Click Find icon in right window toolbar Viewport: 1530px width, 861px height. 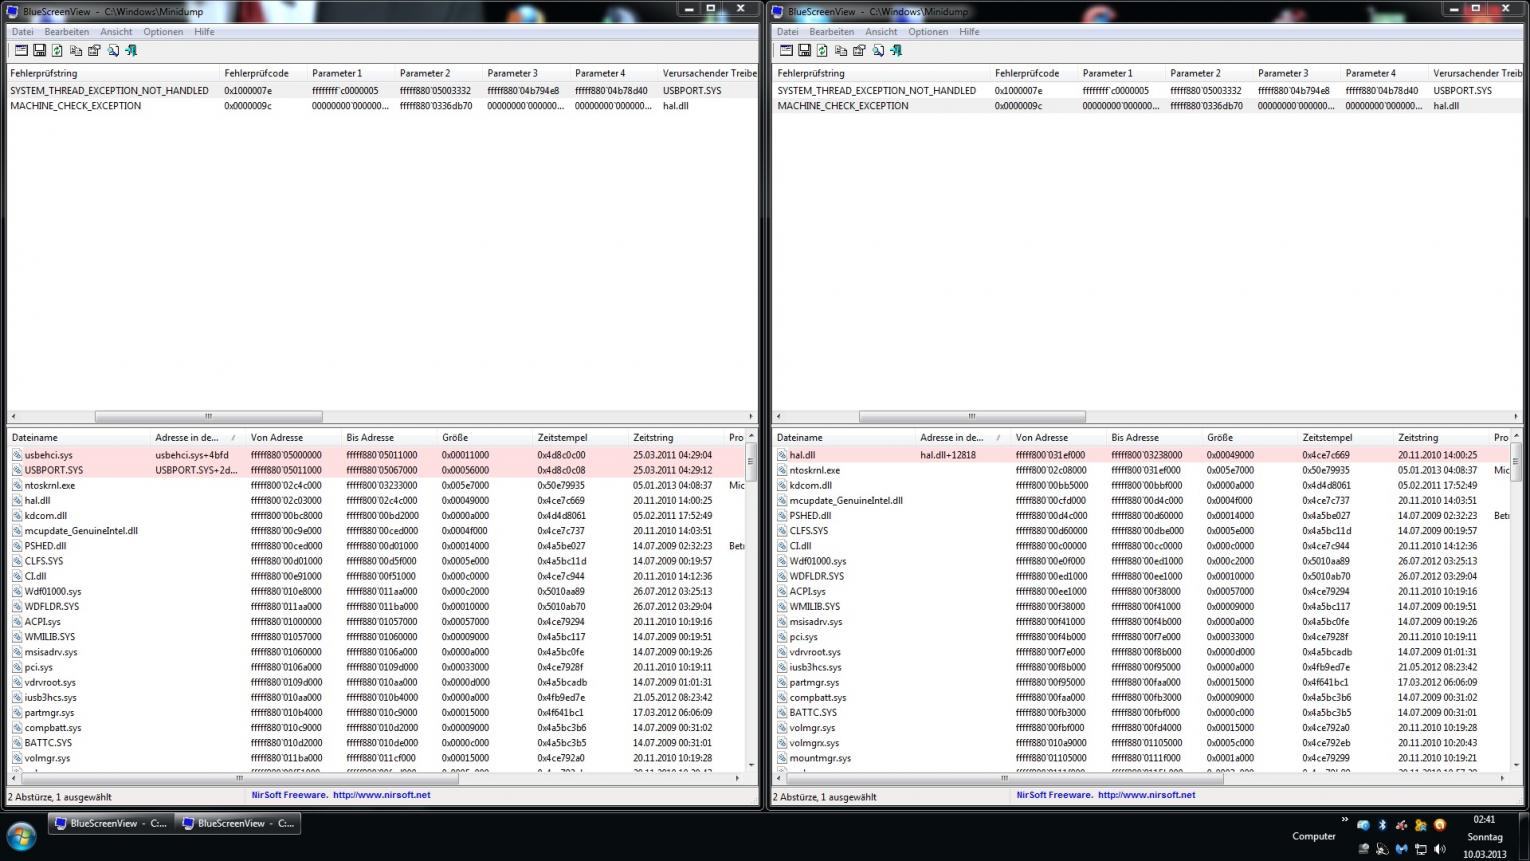[878, 50]
